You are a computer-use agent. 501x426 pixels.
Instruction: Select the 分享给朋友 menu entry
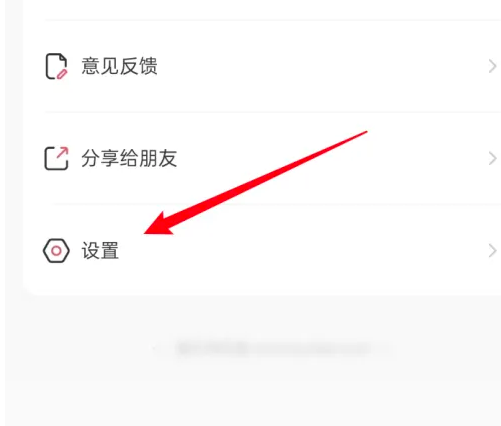tap(129, 158)
